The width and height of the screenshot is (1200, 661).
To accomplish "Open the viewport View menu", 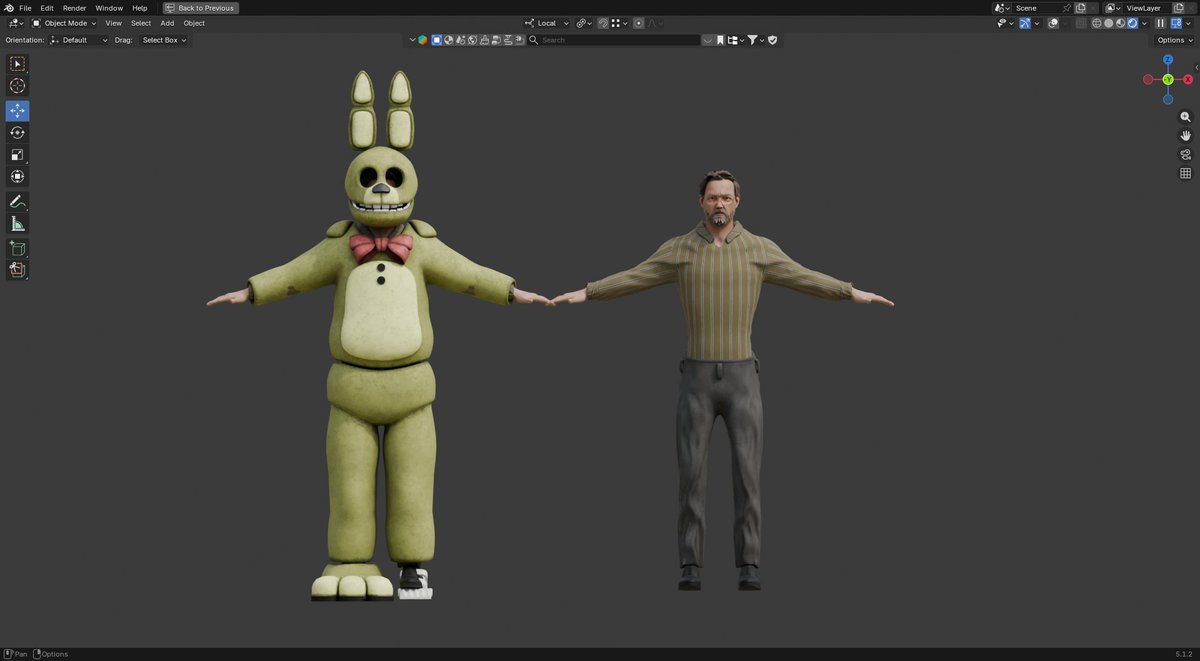I will [114, 23].
